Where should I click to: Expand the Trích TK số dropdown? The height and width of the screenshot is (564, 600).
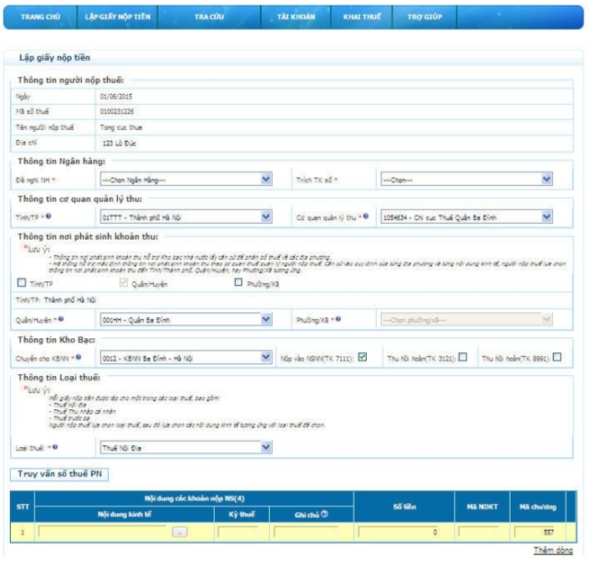tap(466, 180)
